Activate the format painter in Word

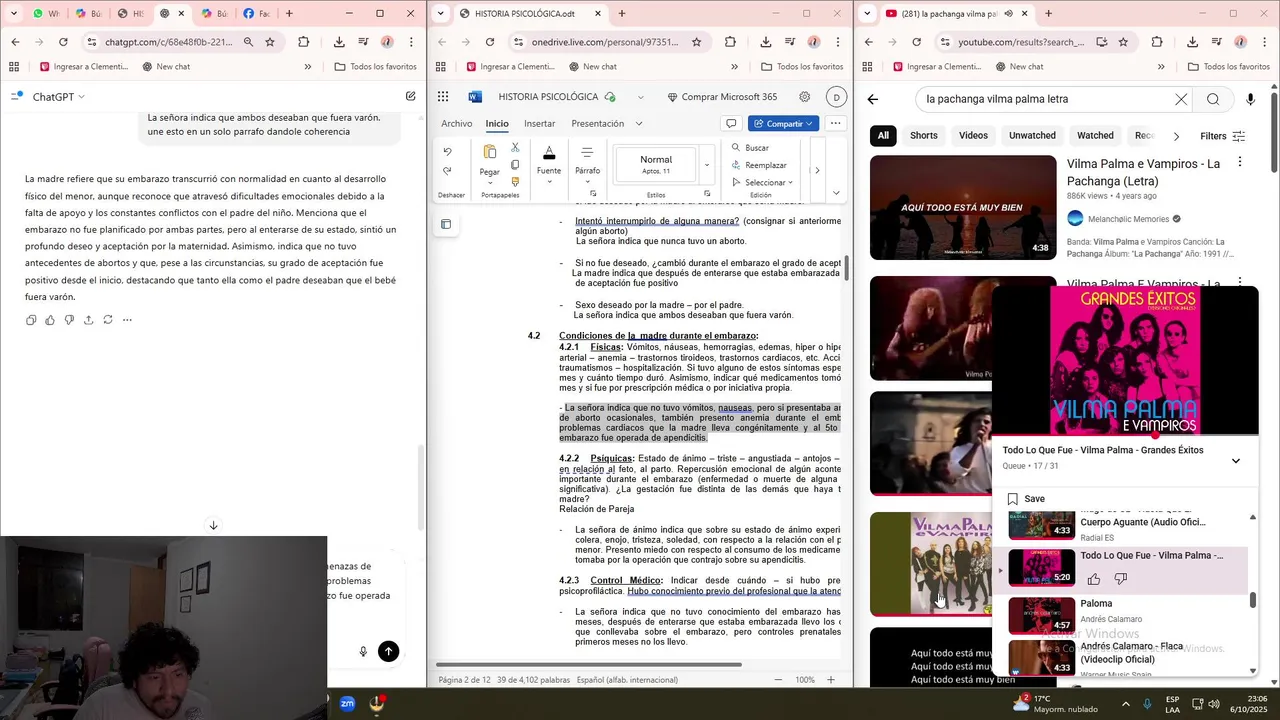click(x=515, y=182)
